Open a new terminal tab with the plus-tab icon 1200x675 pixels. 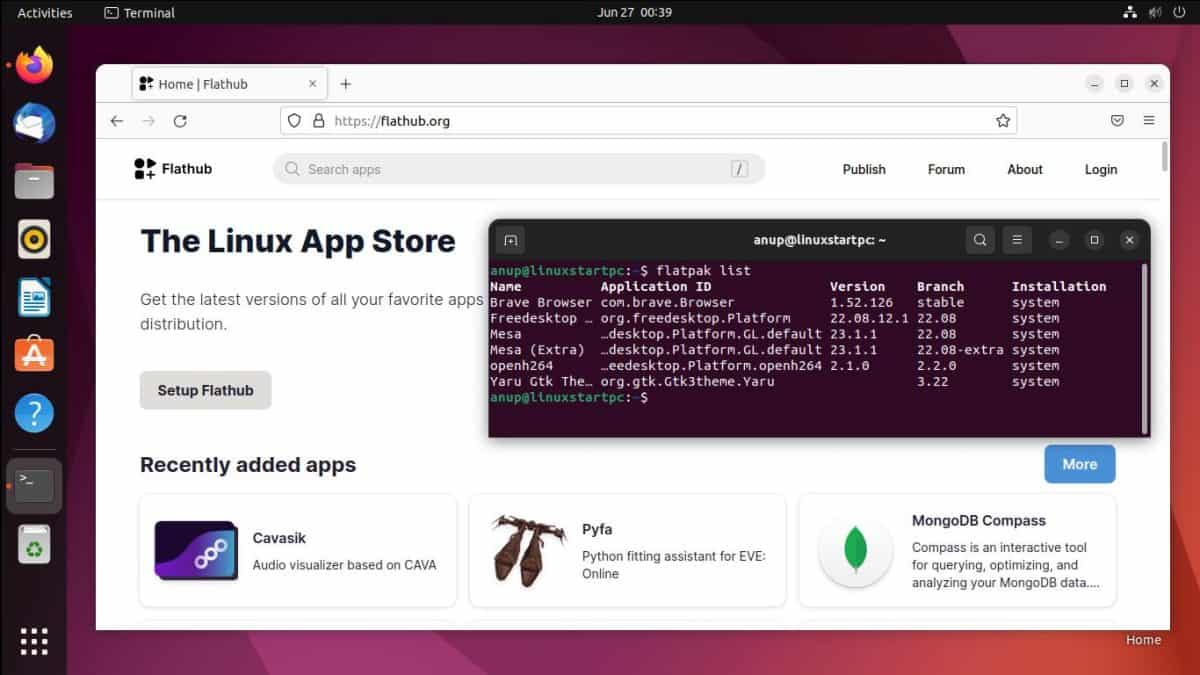510,240
